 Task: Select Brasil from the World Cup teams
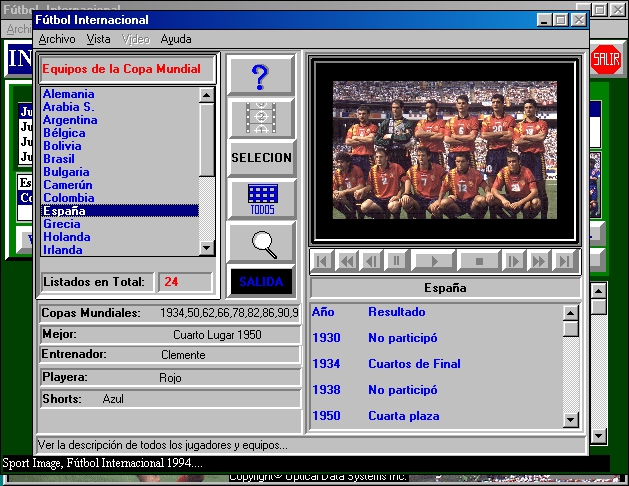[x=59, y=159]
